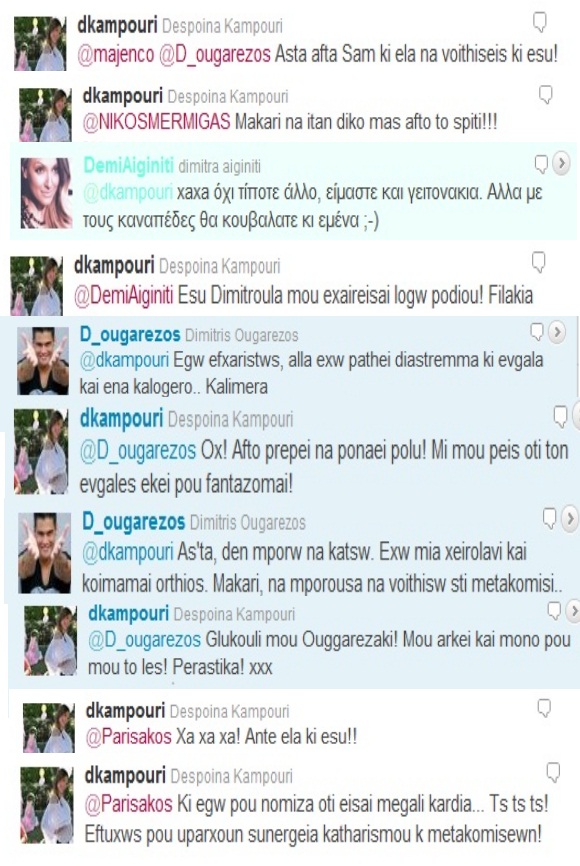
Task: Click the bubble icon on the 'Esu Dimitroula' tweet
Action: point(538,262)
